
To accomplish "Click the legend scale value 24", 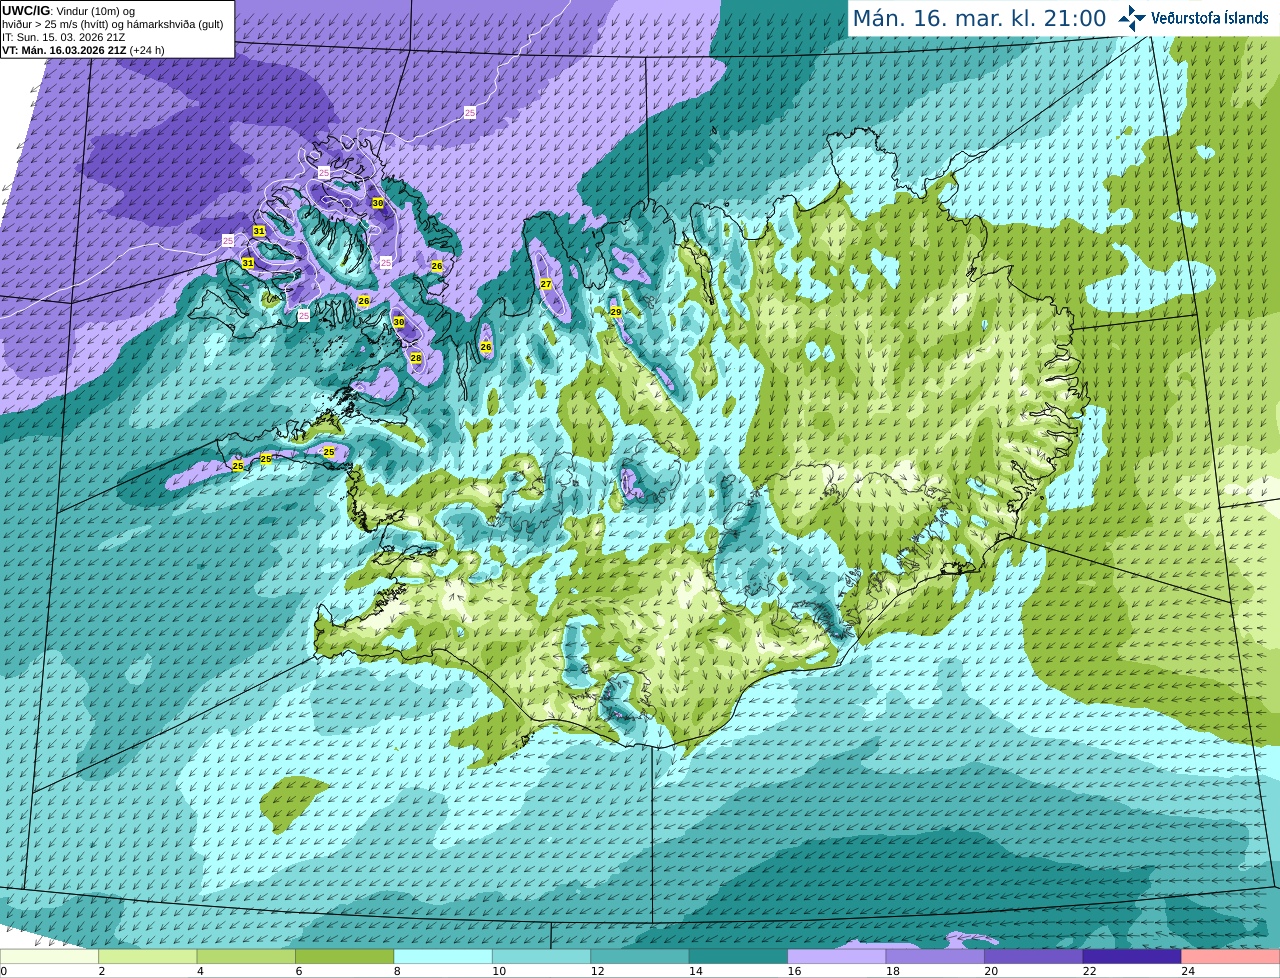I will tap(1187, 971).
